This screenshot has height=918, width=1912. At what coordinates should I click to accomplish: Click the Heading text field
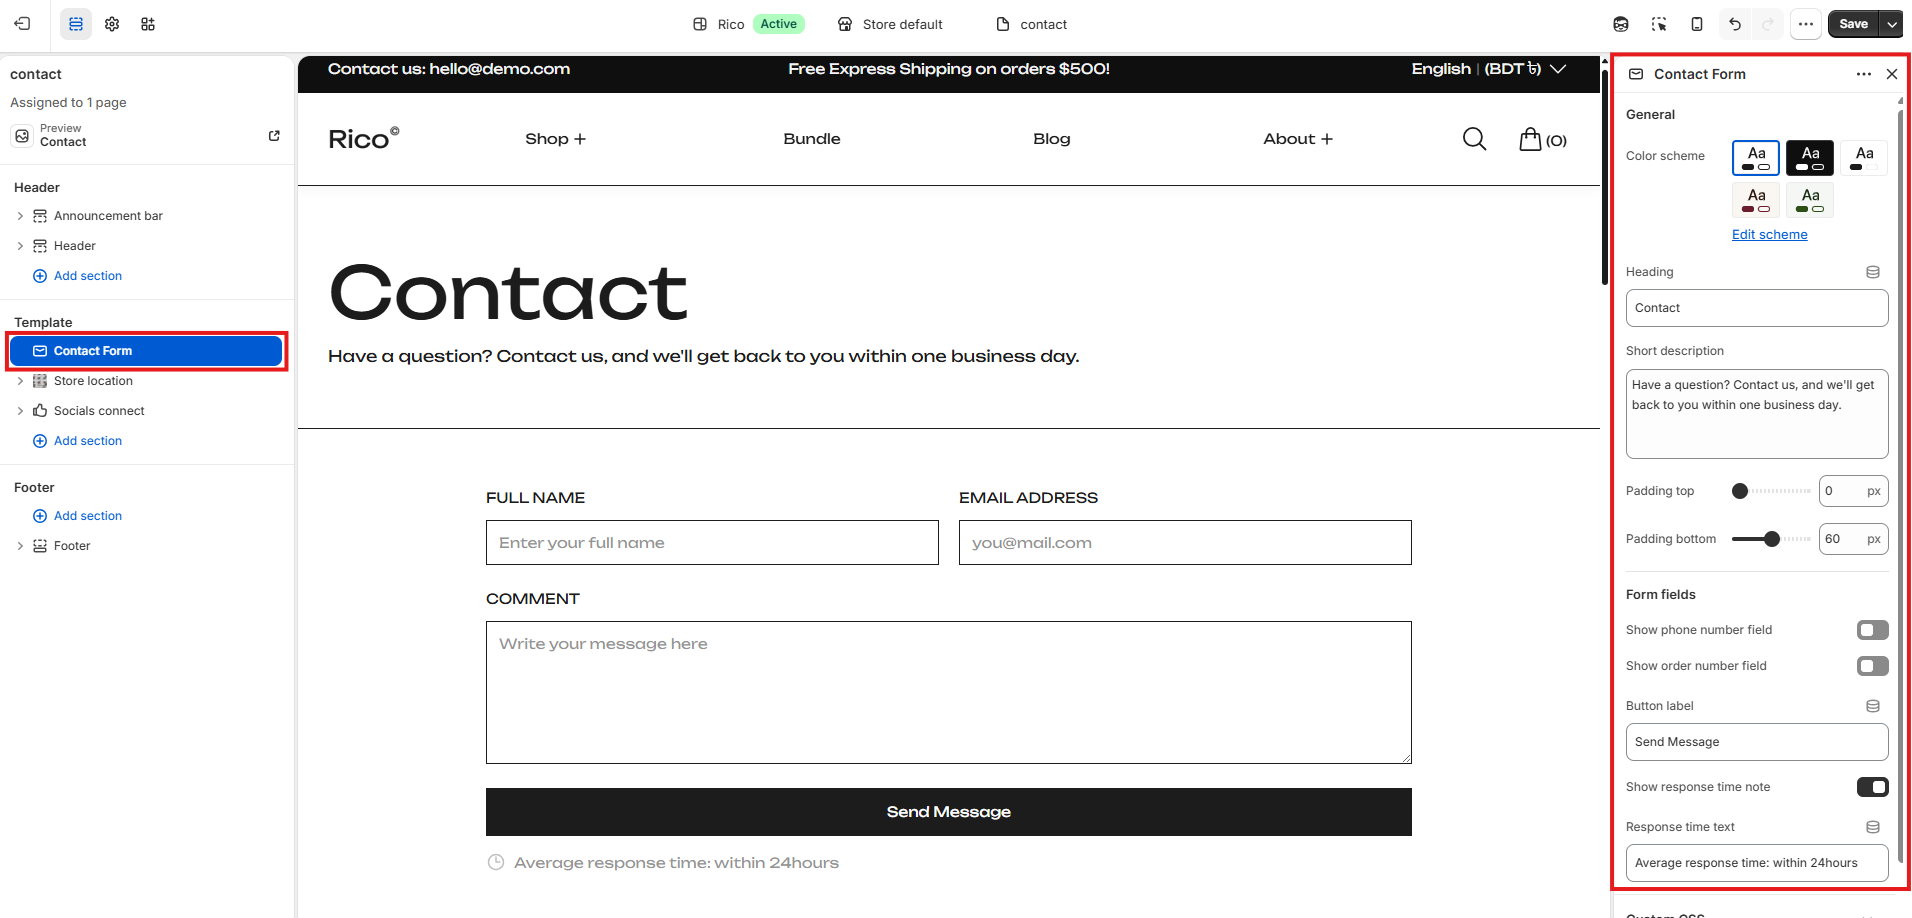pyautogui.click(x=1757, y=308)
